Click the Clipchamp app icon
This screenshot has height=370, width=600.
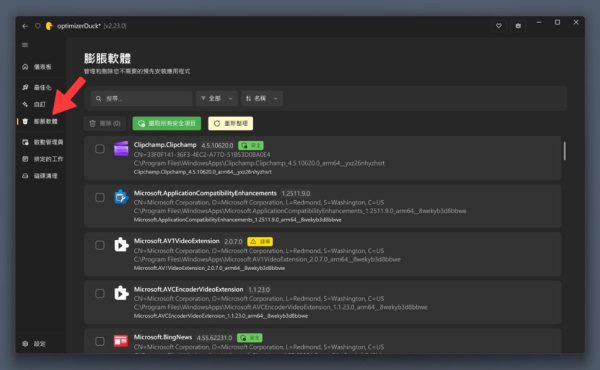121,148
